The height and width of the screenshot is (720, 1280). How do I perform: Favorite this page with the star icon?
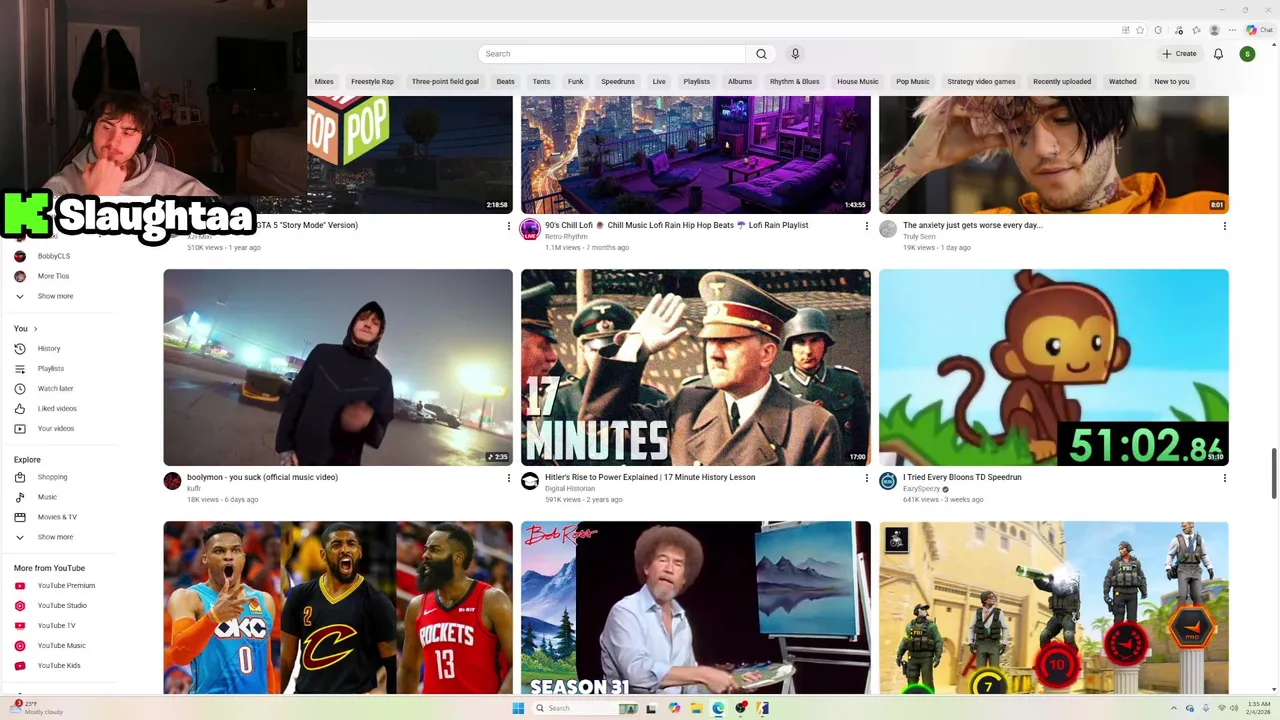coord(1140,30)
